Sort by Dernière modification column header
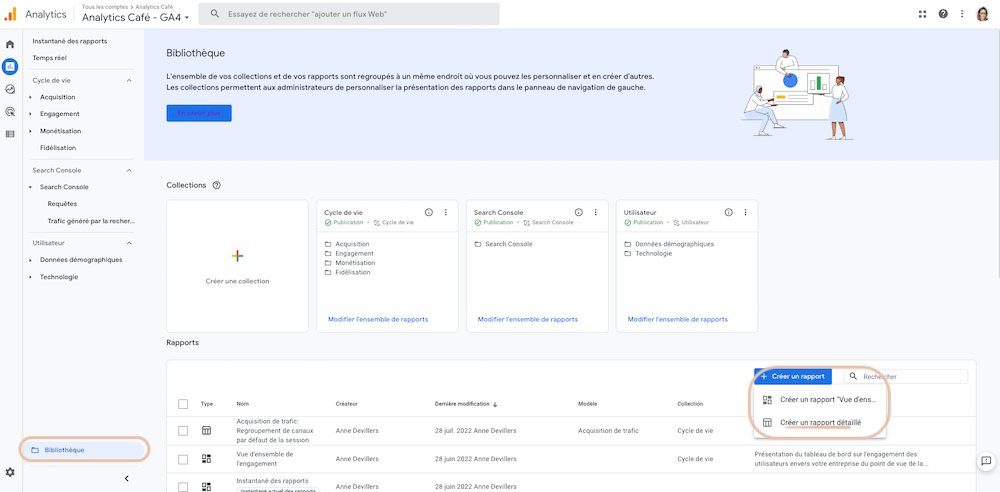1000x492 pixels. pyautogui.click(x=466, y=404)
